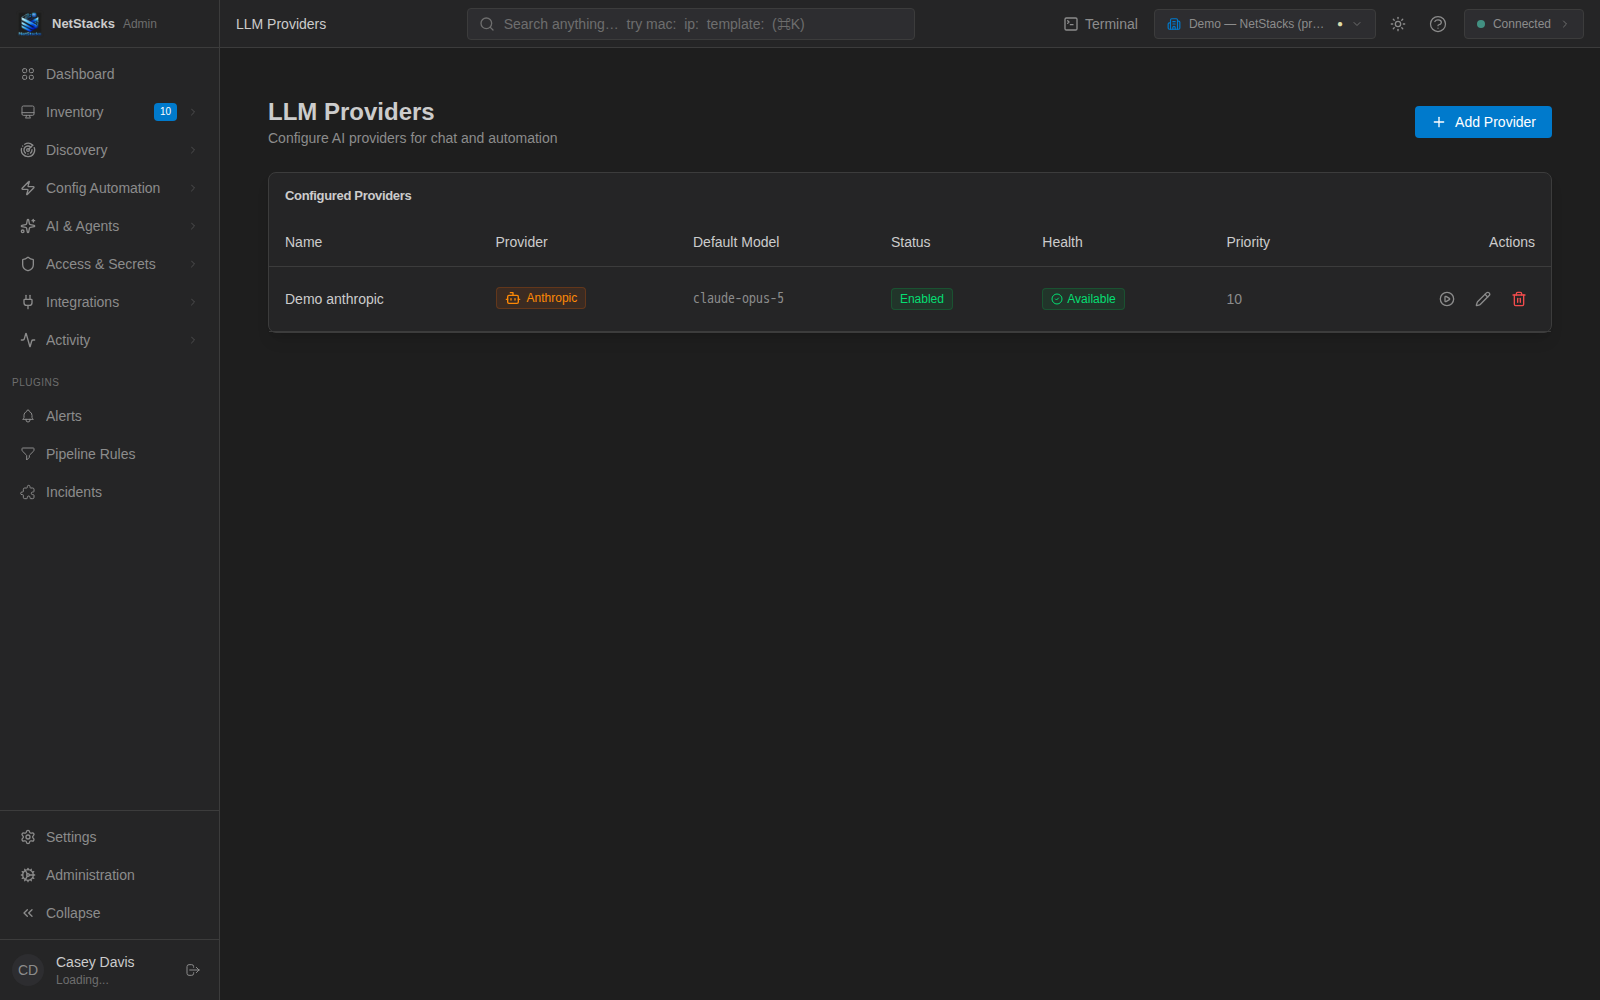Viewport: 1600px width, 1000px height.
Task: Open Dashboard in the sidebar
Action: 109,74
